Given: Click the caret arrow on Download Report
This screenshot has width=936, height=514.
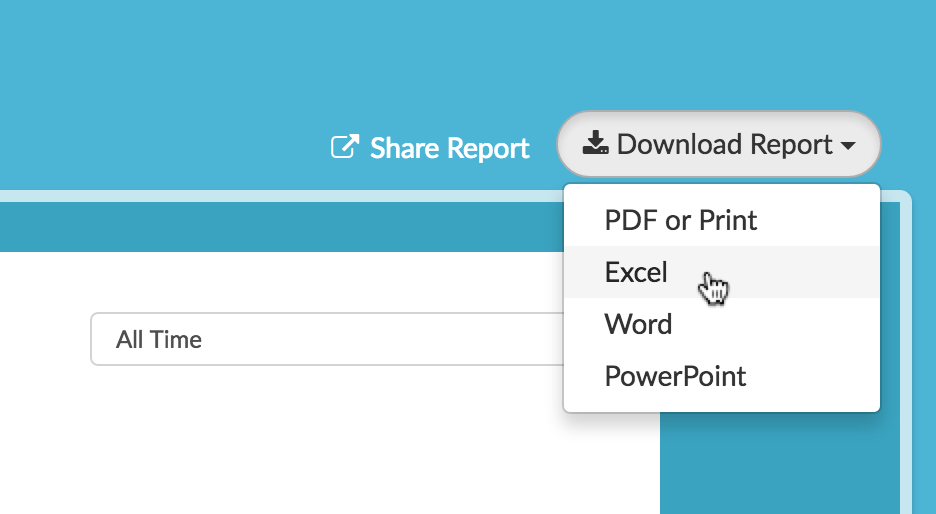Looking at the screenshot, I should pyautogui.click(x=848, y=146).
